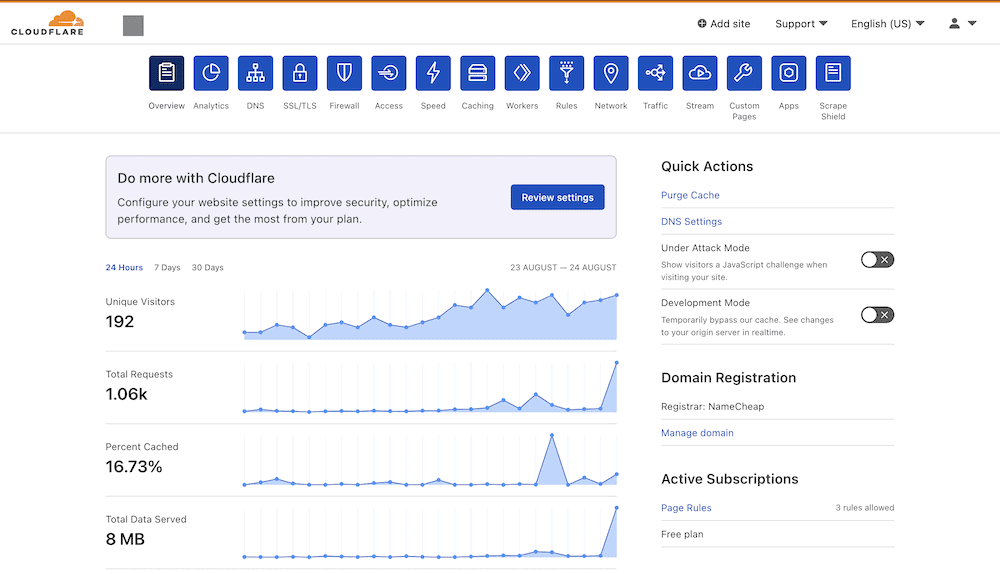Screen dimensions: 1000x574
Task: Open the Traffic routing icon
Action: (655, 73)
